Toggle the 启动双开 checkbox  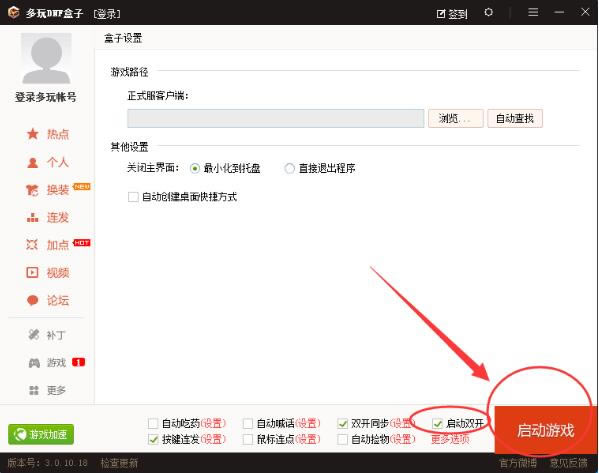click(437, 423)
